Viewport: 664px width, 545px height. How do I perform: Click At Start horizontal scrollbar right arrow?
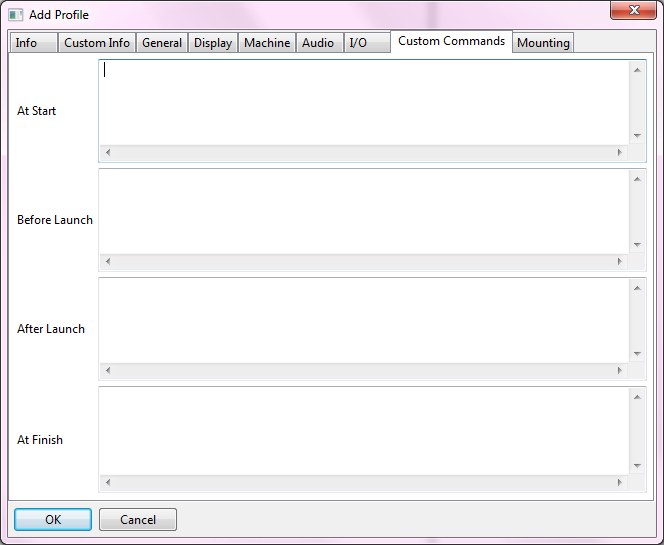click(x=619, y=153)
